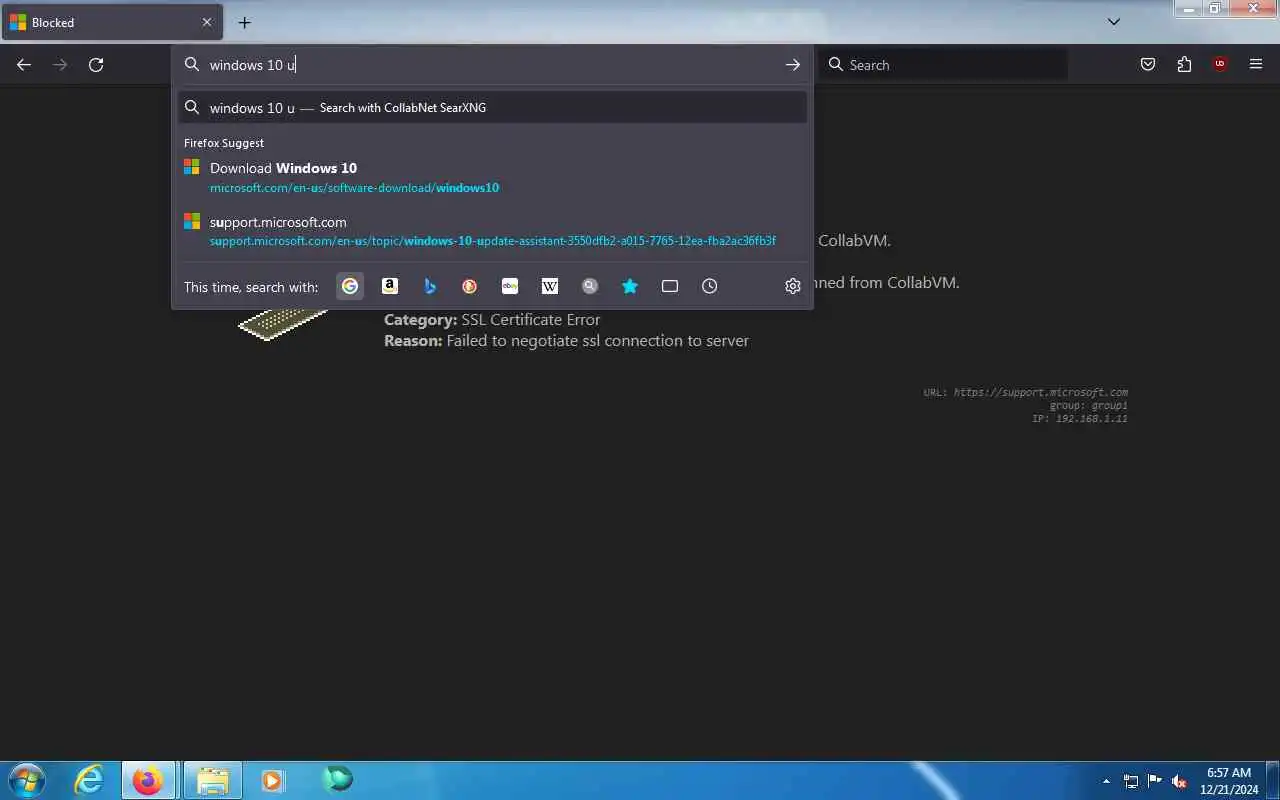Open the uBlock Origin extension icon
Image resolution: width=1280 pixels, height=800 pixels.
pyautogui.click(x=1219, y=65)
